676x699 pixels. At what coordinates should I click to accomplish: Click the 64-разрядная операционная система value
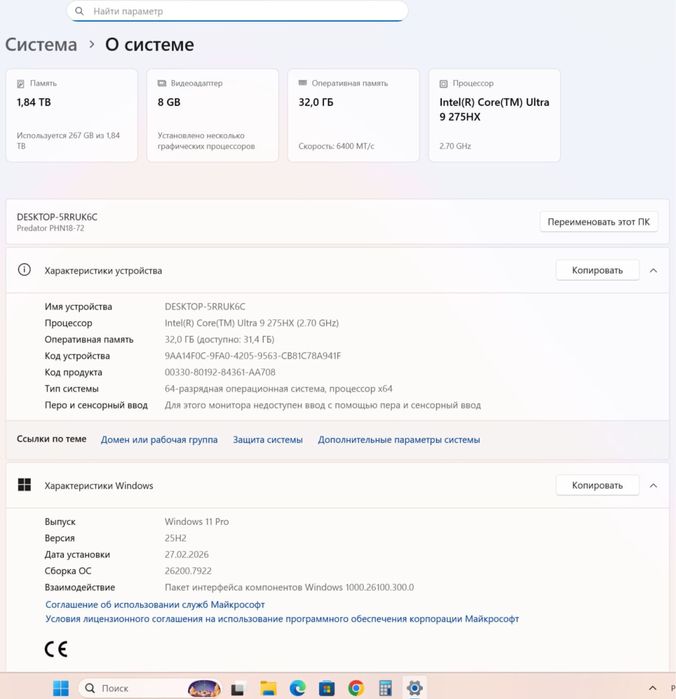click(x=278, y=389)
